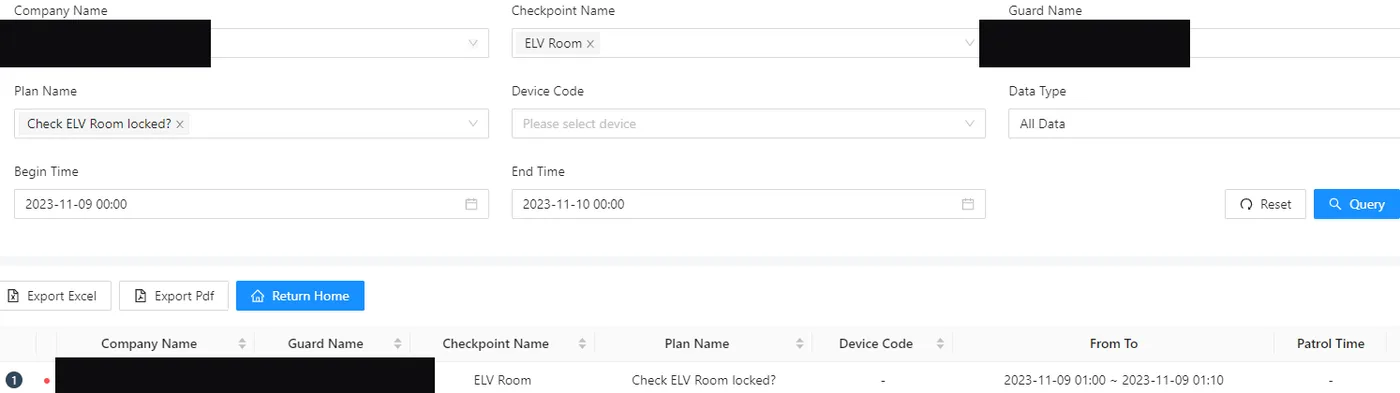1400x393 pixels.
Task: Open the Device Code select dropdown
Action: (x=748, y=124)
